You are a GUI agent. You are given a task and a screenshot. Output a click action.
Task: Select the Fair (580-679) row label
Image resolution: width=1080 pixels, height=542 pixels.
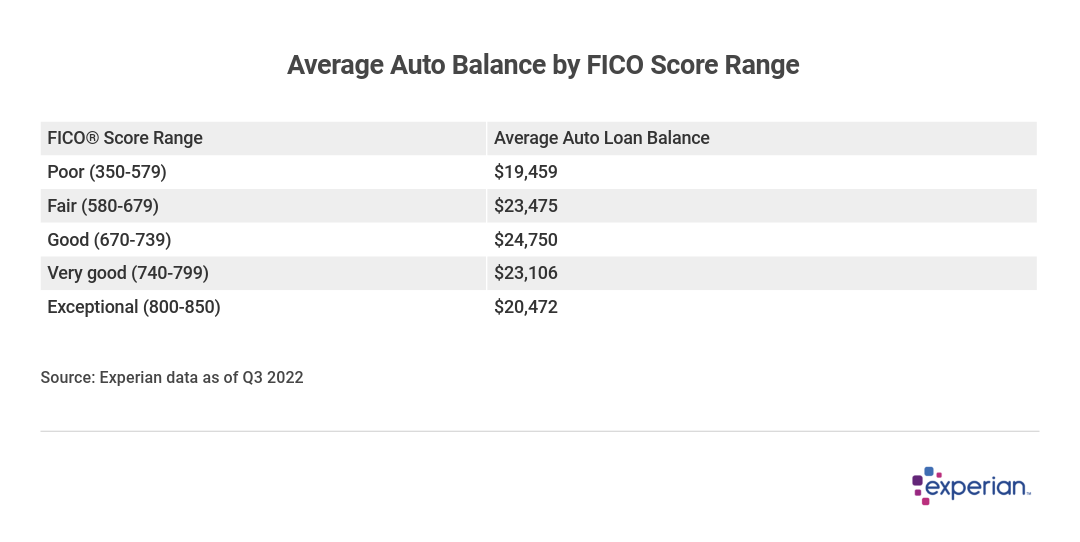(x=103, y=206)
